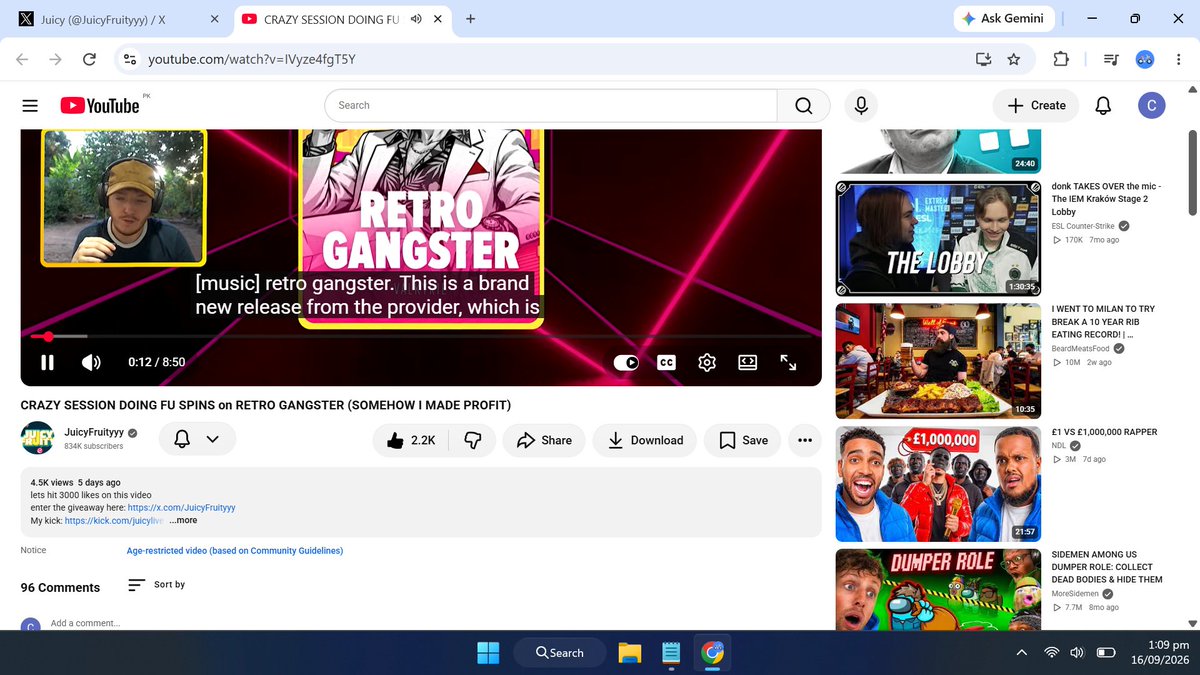
Task: Open the browser extensions puzzle icon
Action: click(x=1061, y=60)
